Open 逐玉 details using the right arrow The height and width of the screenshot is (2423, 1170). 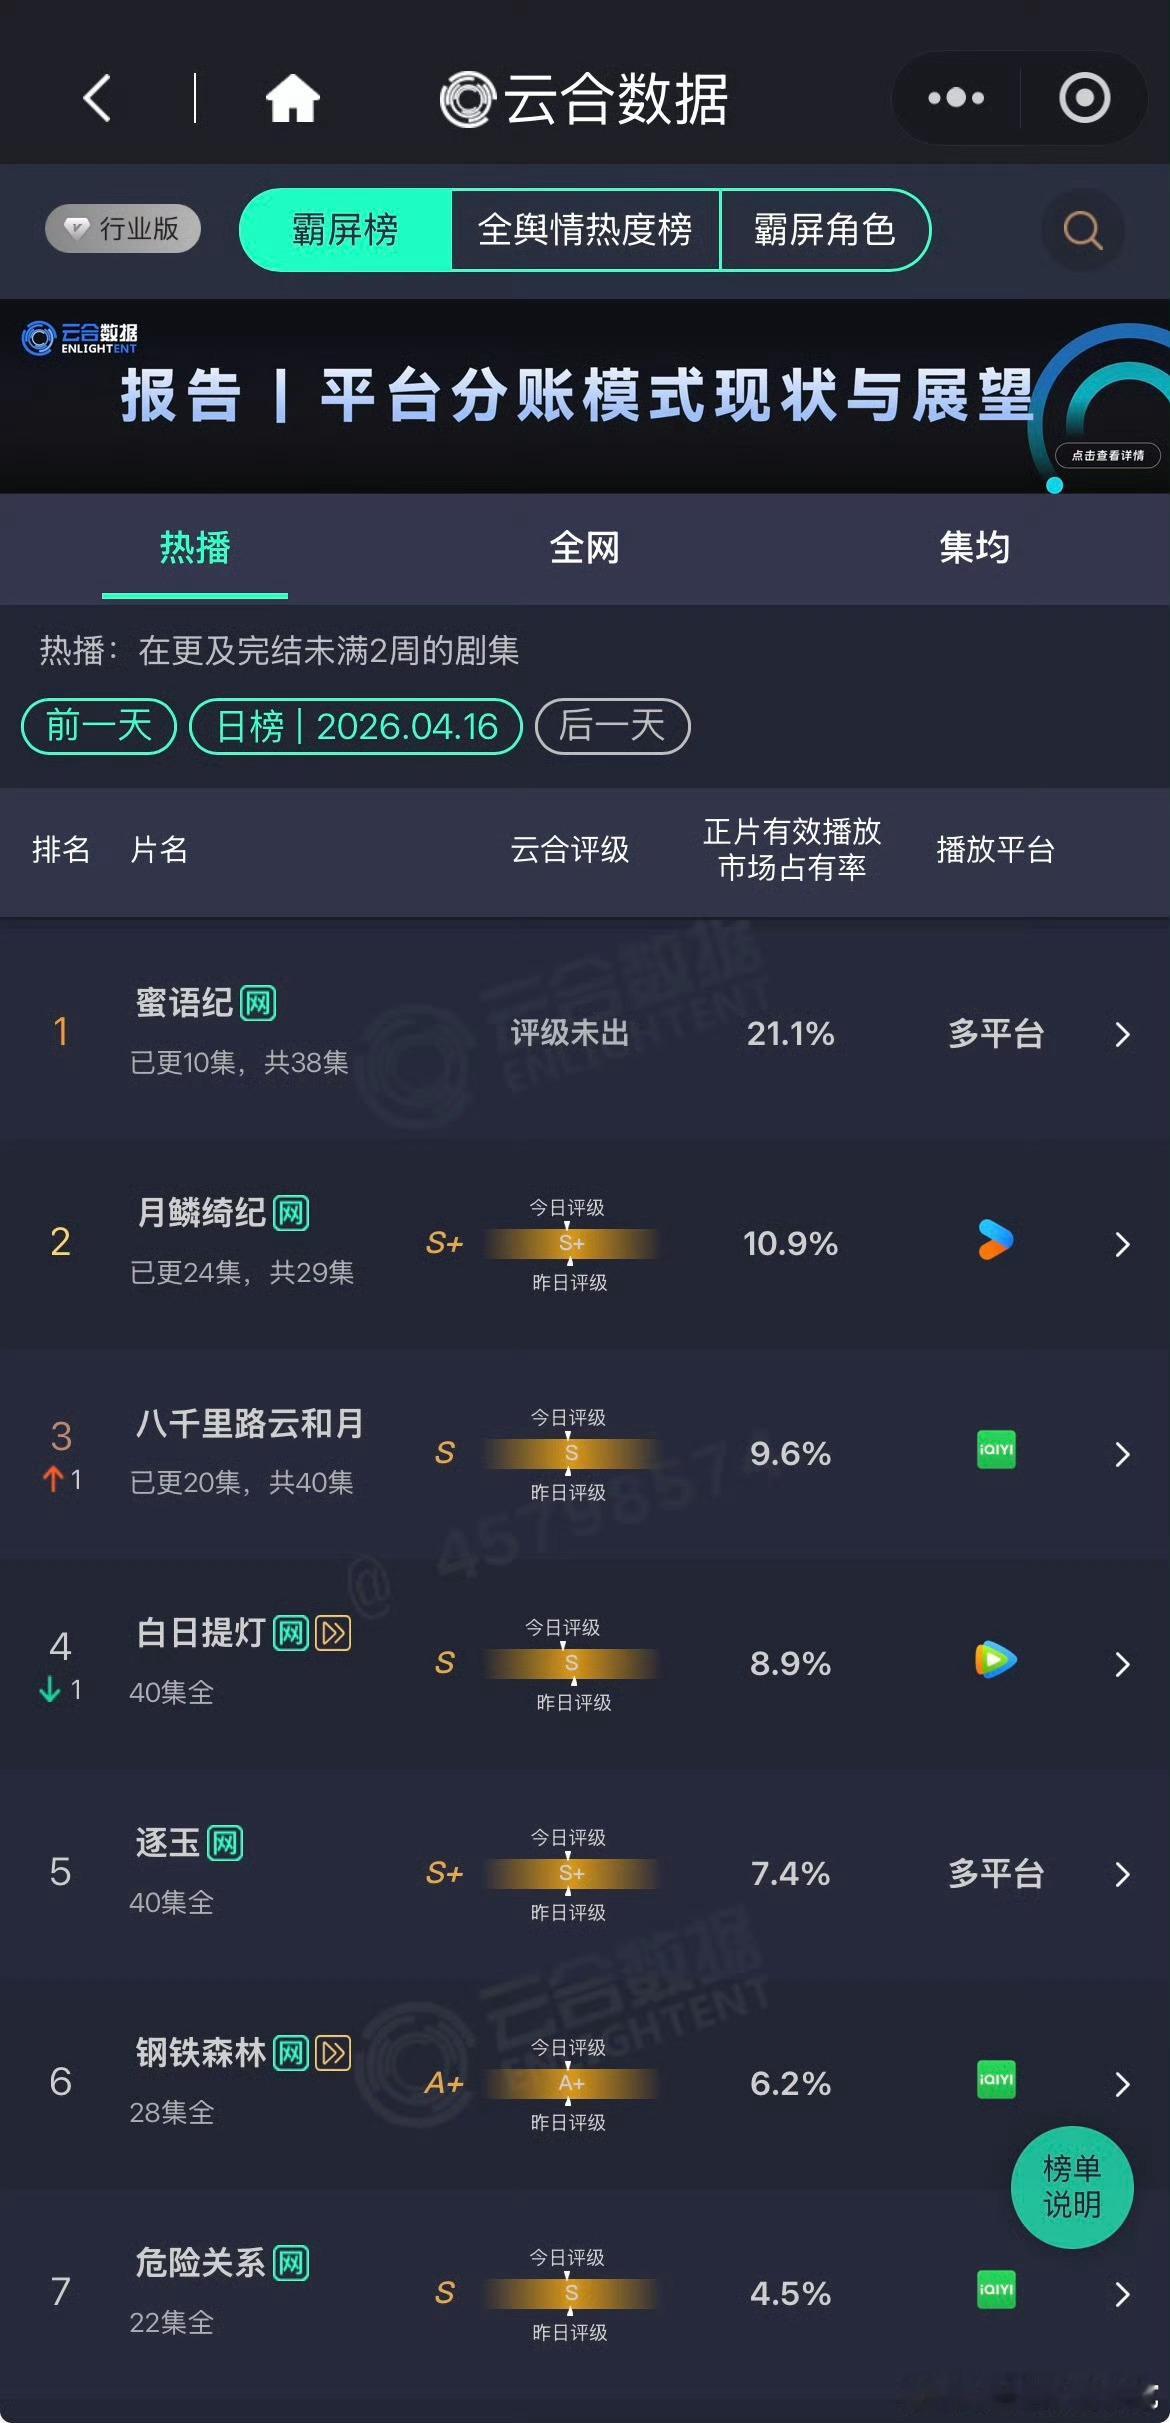pyautogui.click(x=1122, y=1875)
